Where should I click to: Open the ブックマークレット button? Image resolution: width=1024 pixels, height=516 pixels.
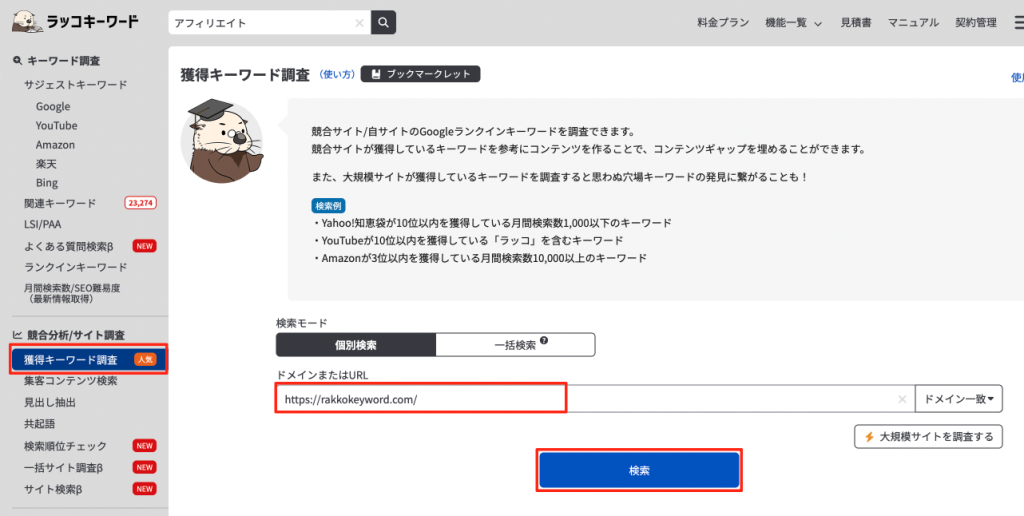click(x=421, y=74)
